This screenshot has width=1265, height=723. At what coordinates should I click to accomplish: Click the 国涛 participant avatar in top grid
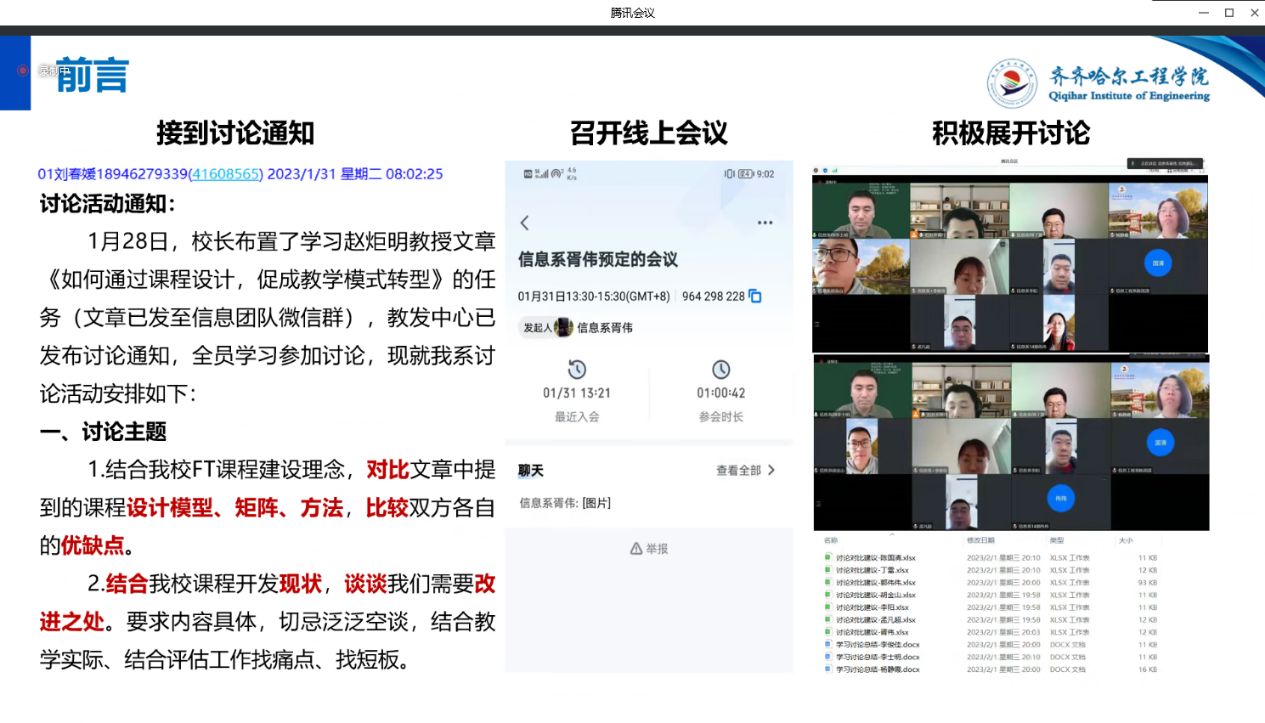tap(1159, 262)
